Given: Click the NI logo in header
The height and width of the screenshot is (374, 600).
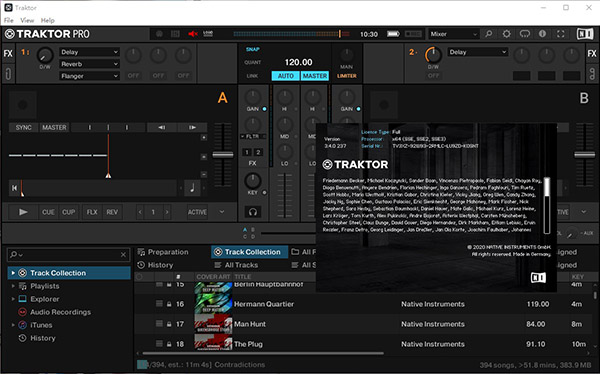Looking at the screenshot, I should [585, 34].
